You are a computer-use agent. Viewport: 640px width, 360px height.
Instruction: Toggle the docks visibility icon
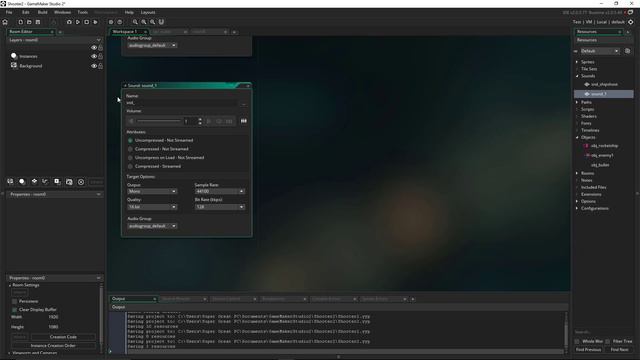click(x=161, y=22)
